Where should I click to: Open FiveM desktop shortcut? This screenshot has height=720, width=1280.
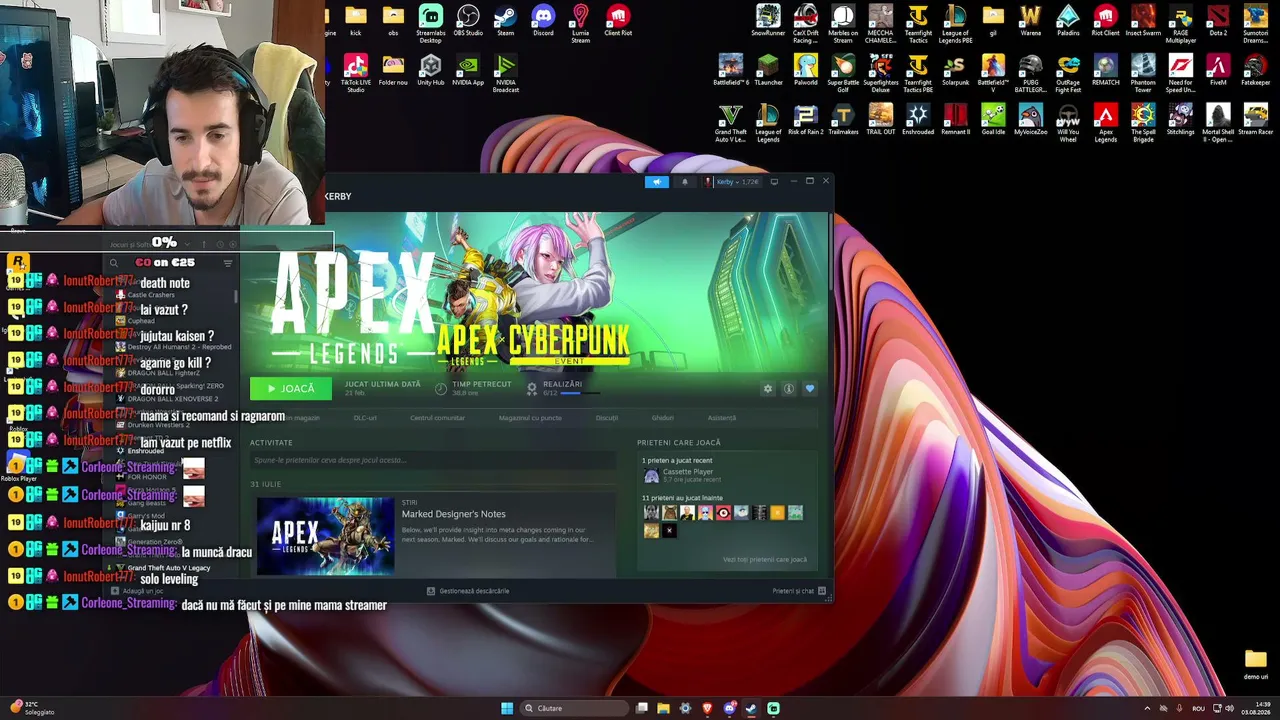tap(1218, 71)
